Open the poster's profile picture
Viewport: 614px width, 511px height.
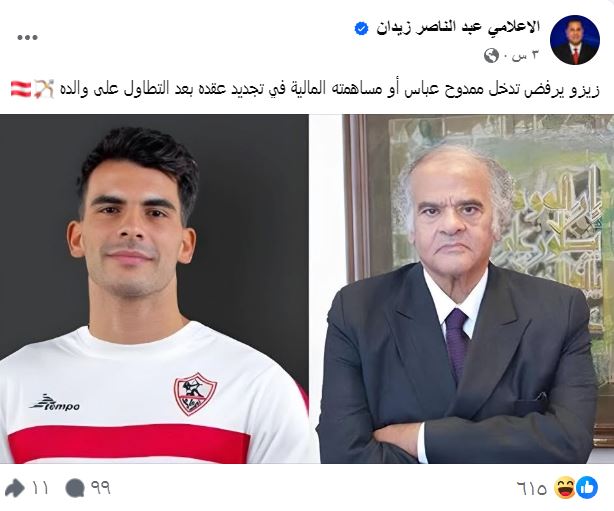tap(574, 40)
